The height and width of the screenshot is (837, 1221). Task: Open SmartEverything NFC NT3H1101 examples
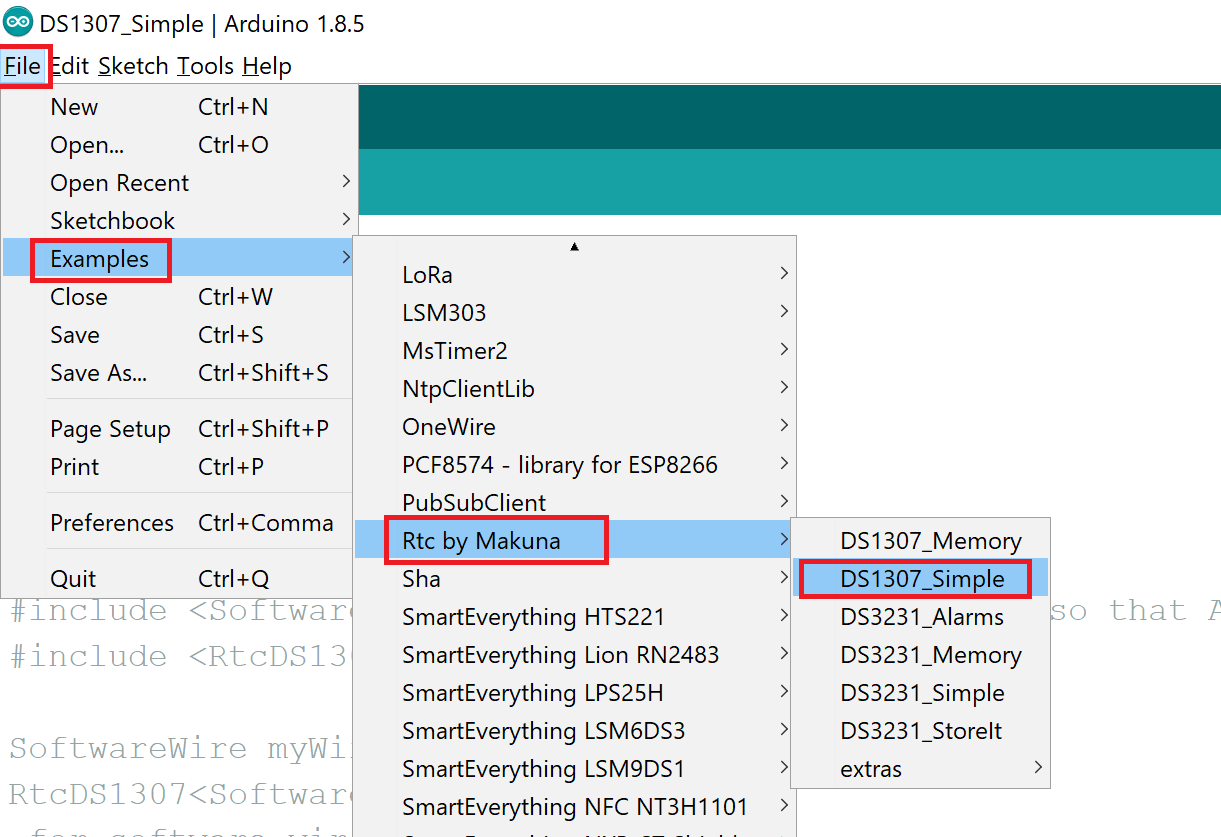(x=575, y=807)
